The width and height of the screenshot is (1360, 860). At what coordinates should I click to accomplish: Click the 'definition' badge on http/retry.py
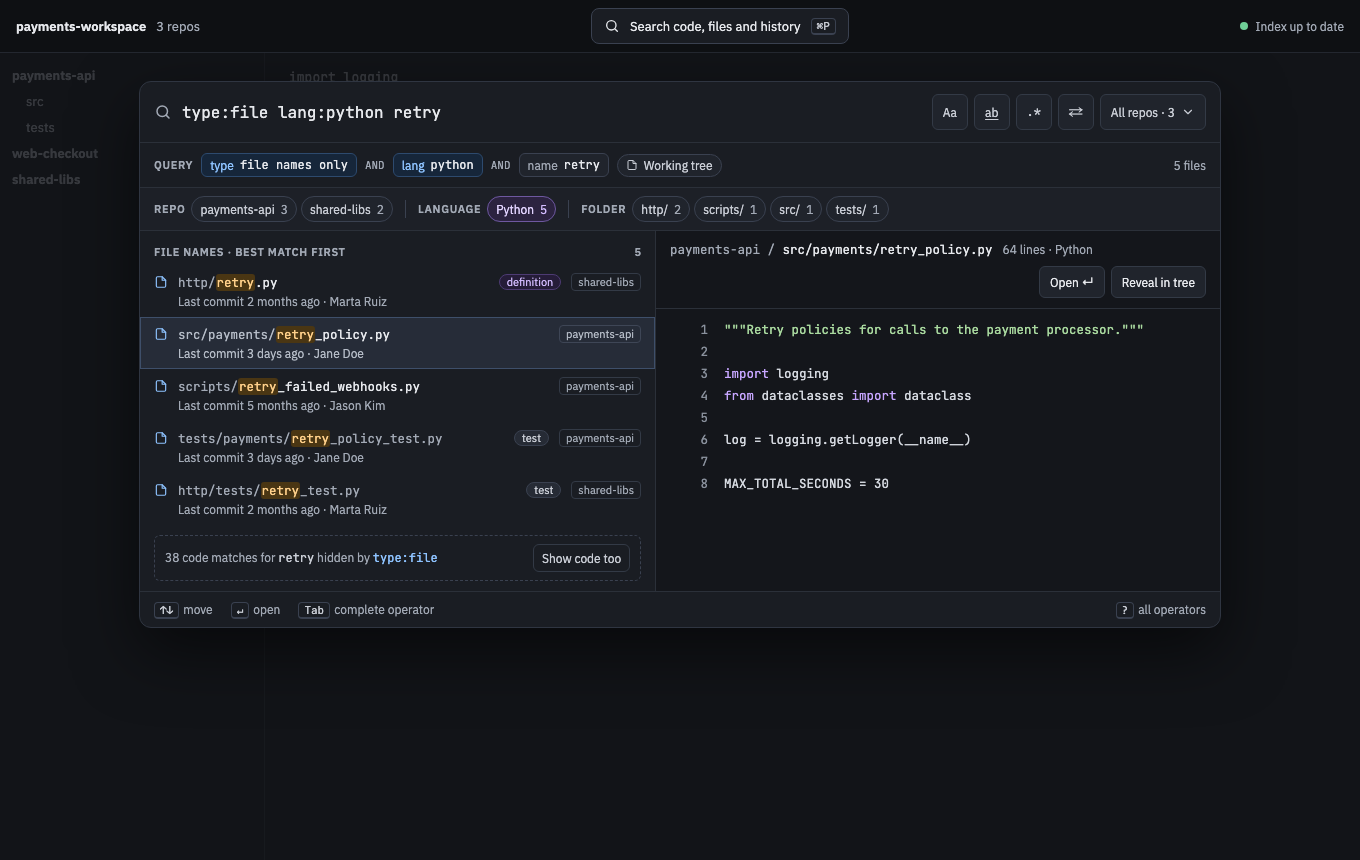pyautogui.click(x=530, y=282)
